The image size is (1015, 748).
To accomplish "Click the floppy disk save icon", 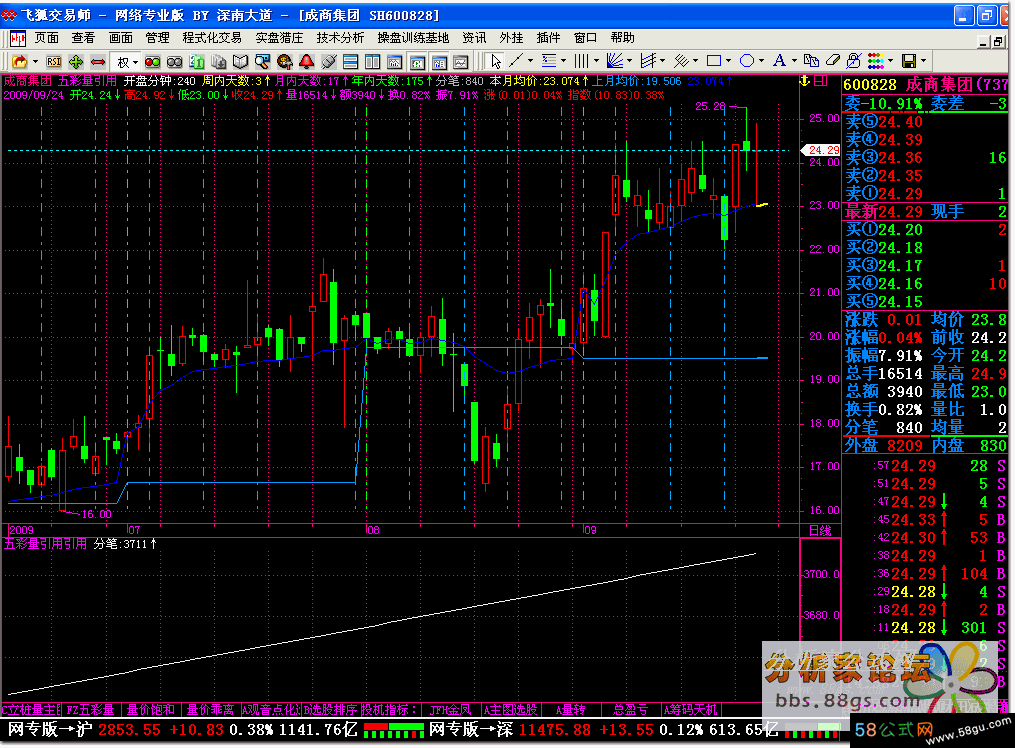I will click(909, 61).
